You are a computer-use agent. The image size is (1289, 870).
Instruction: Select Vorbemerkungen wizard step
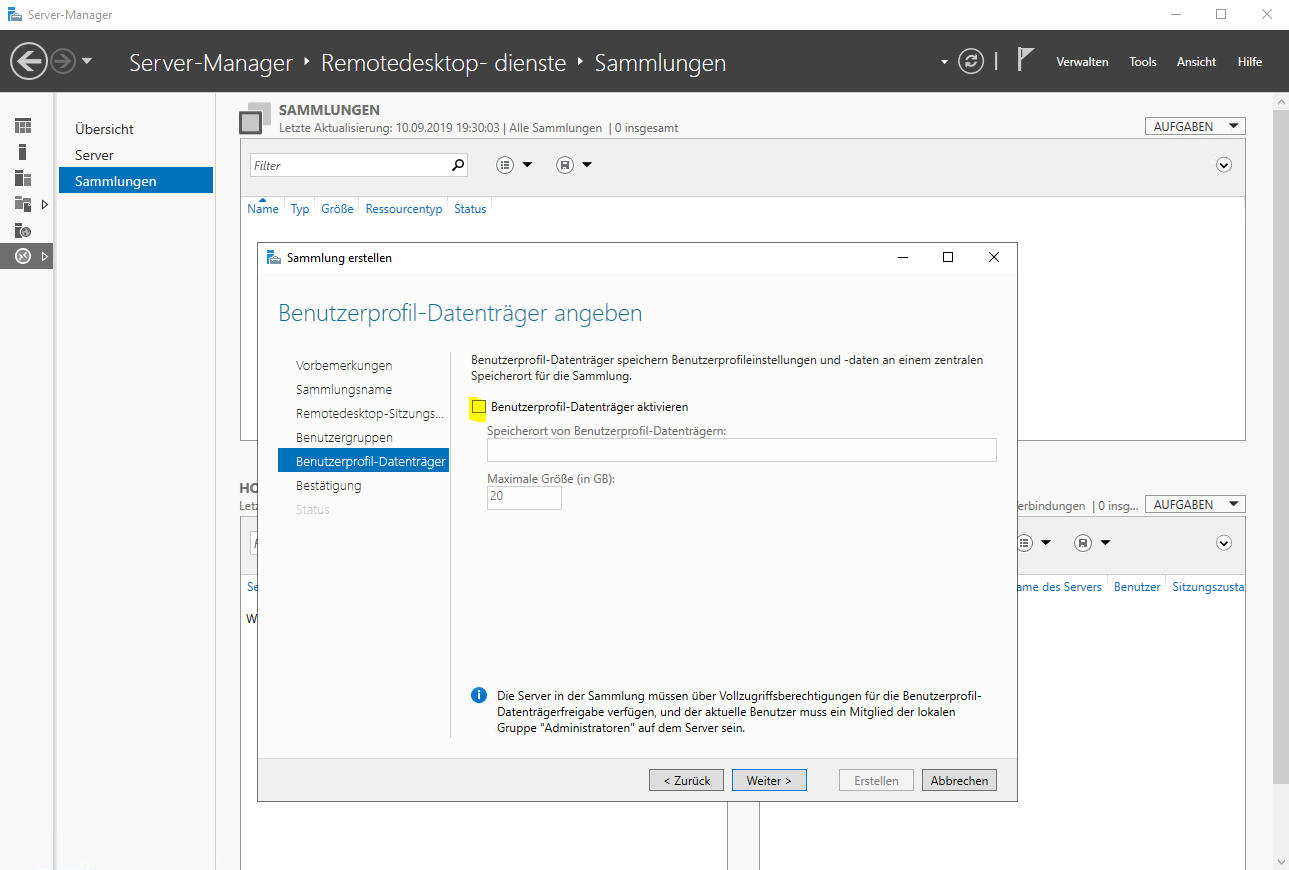(344, 366)
